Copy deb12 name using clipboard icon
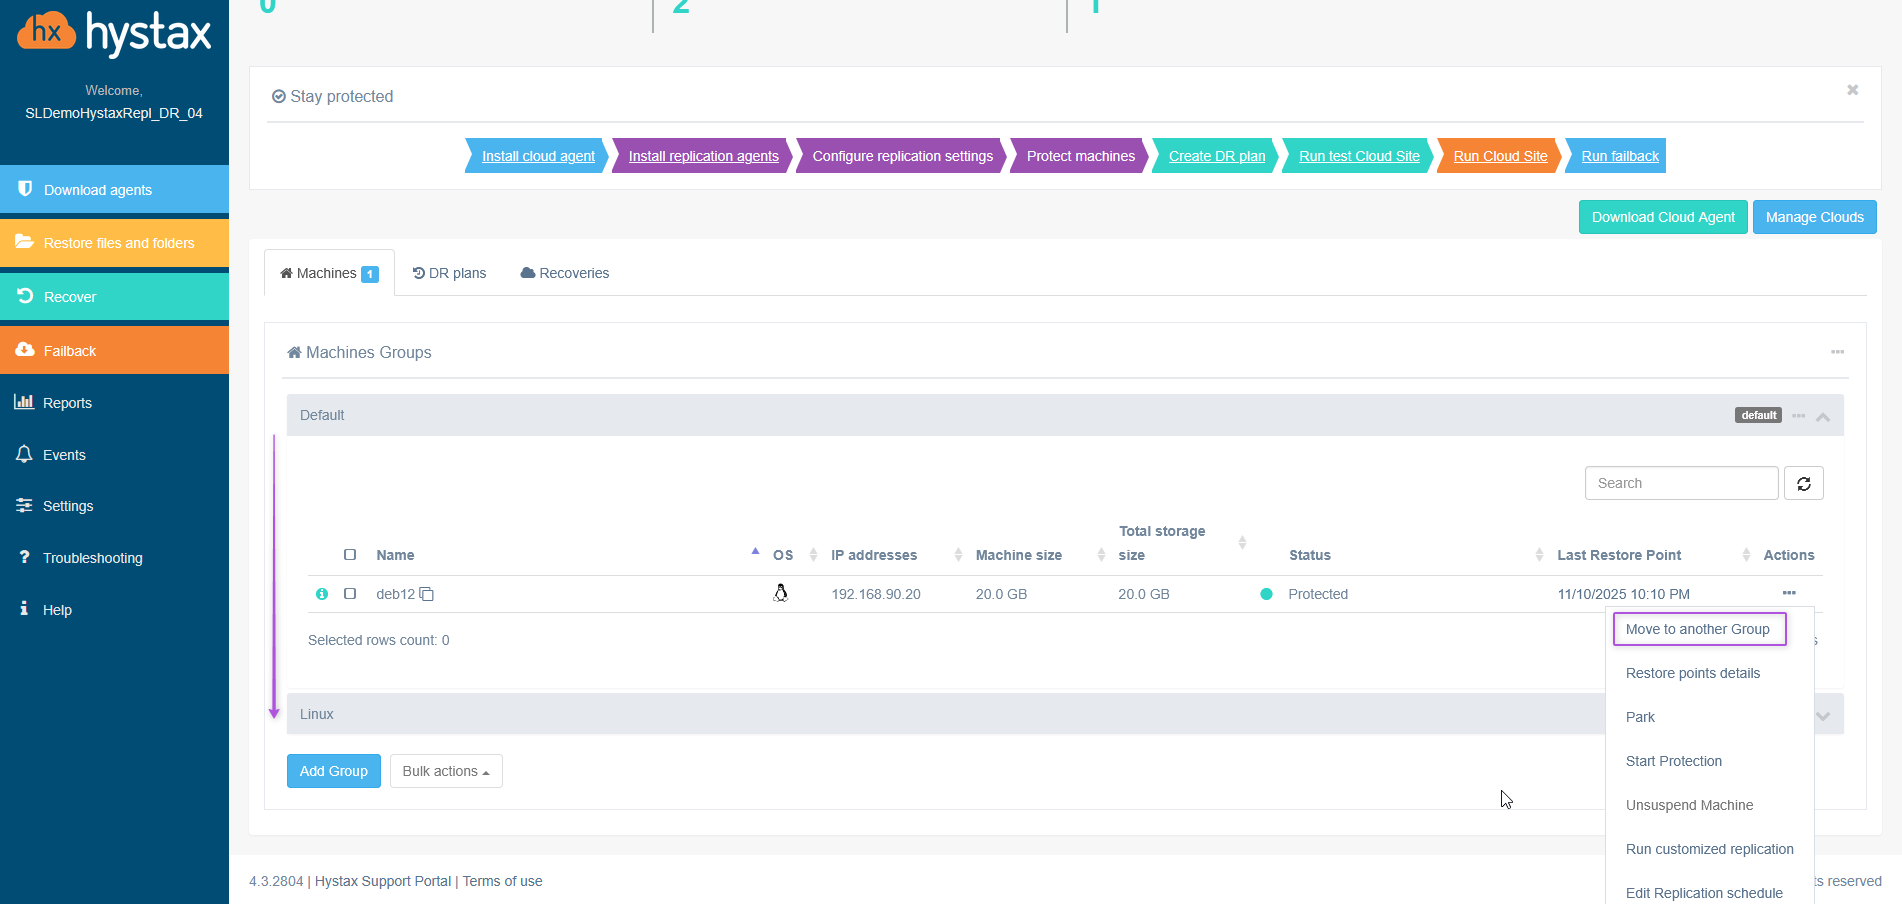1902x904 pixels. click(x=427, y=594)
